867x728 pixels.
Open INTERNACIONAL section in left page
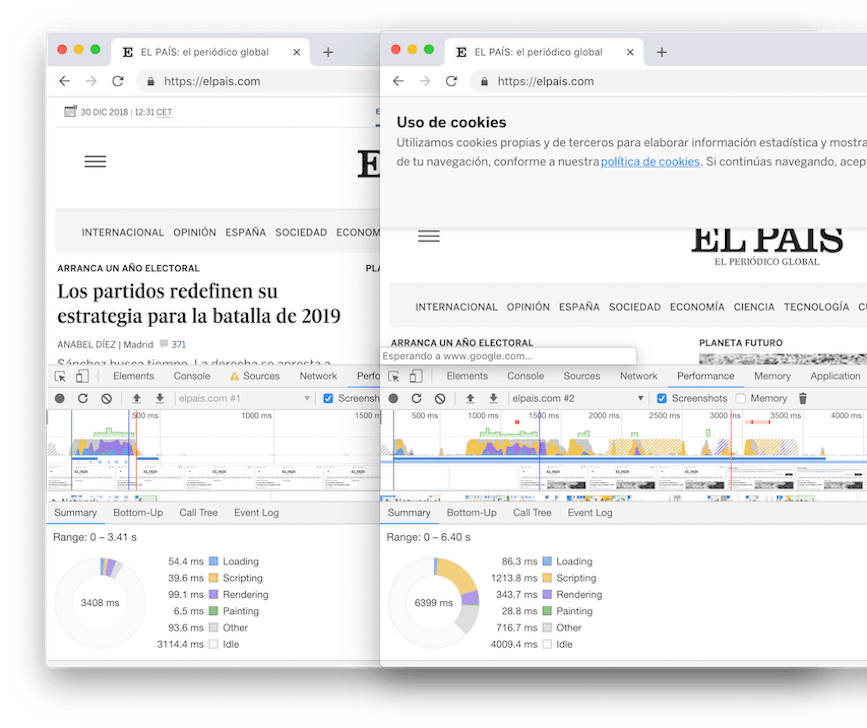[x=123, y=233]
